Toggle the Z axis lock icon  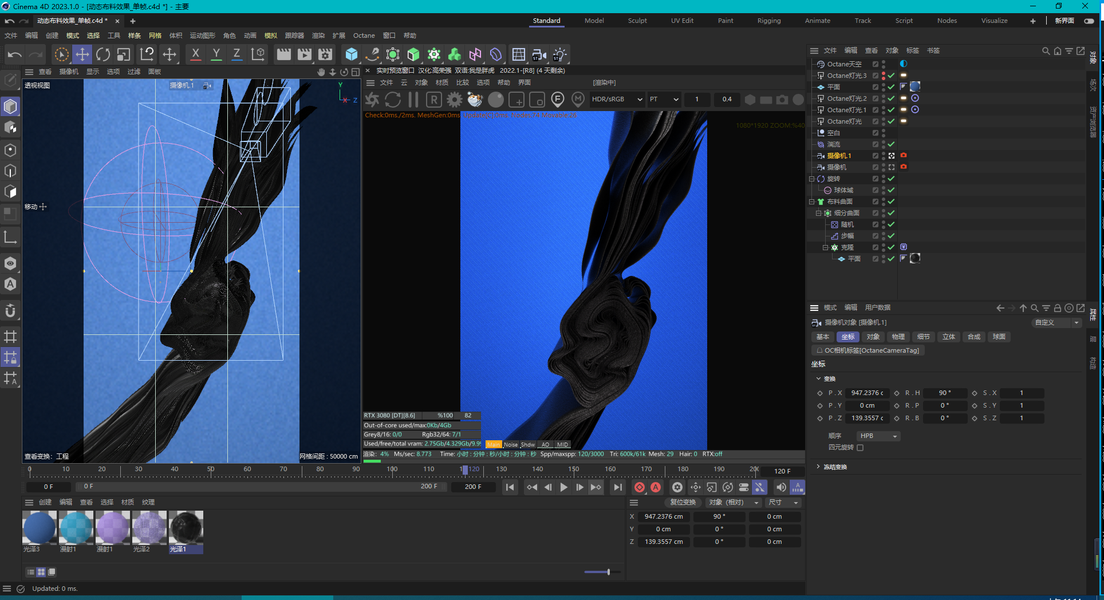click(x=237, y=54)
